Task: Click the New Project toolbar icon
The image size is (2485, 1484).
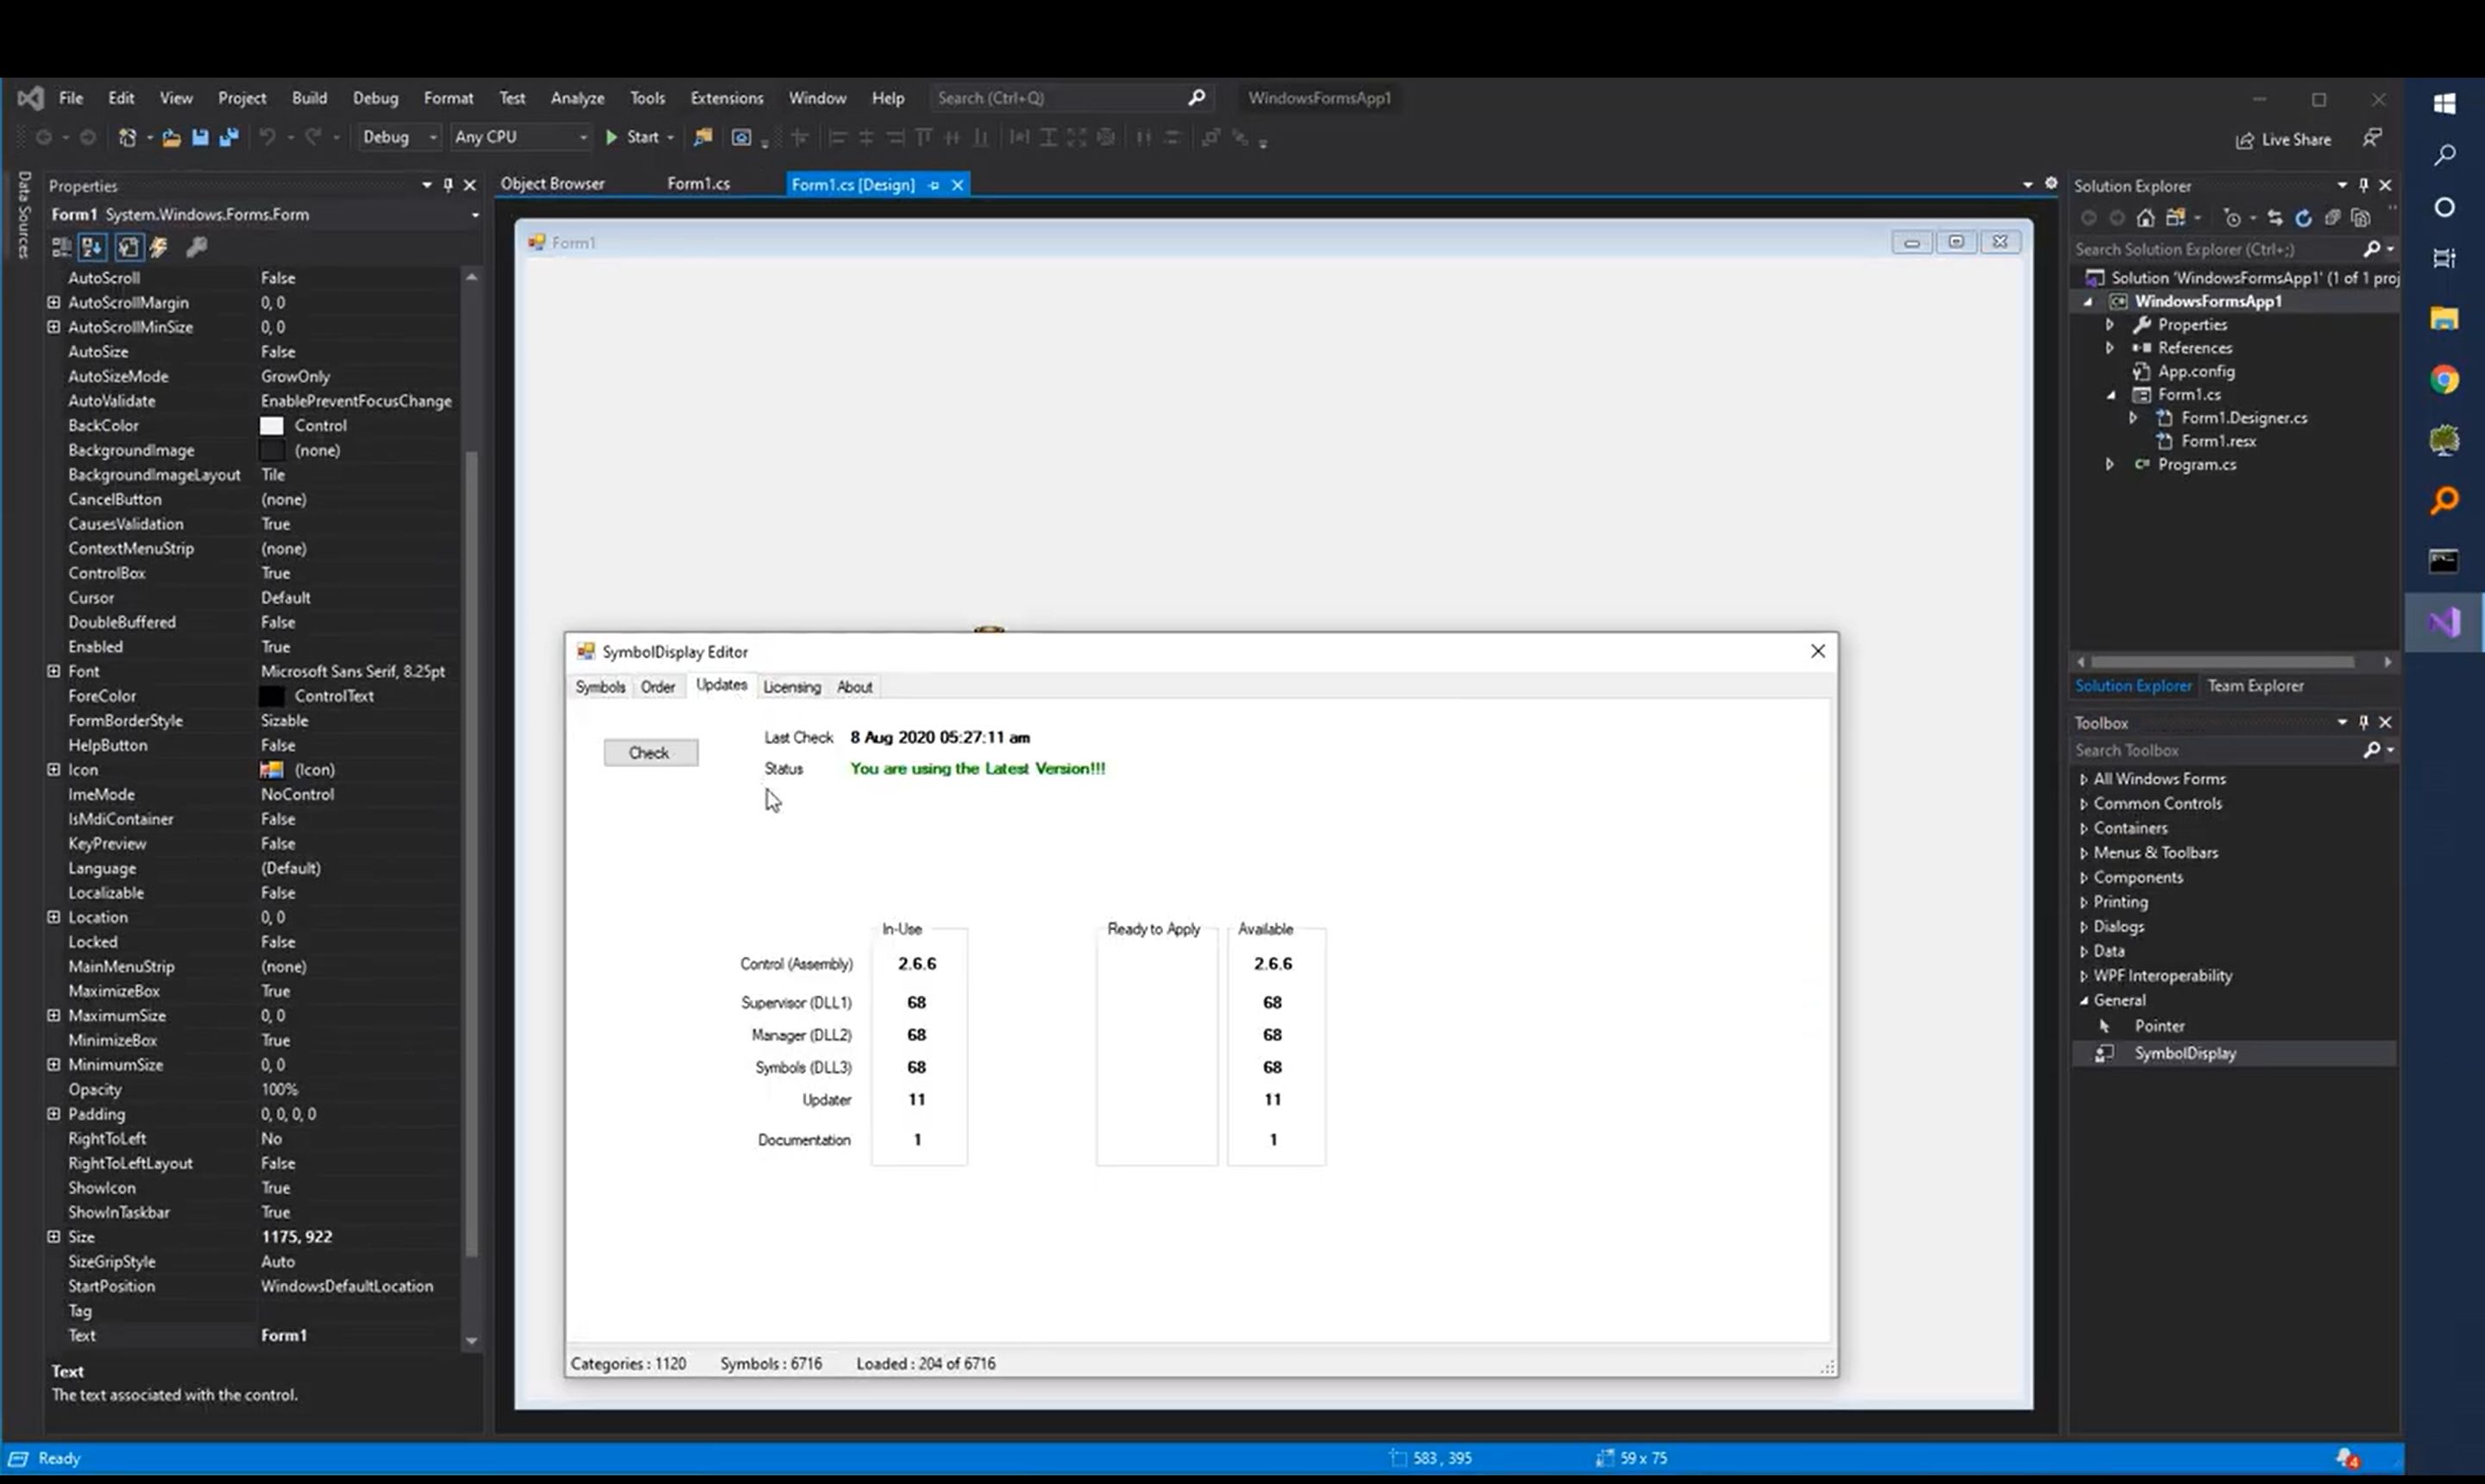Action: (127, 137)
